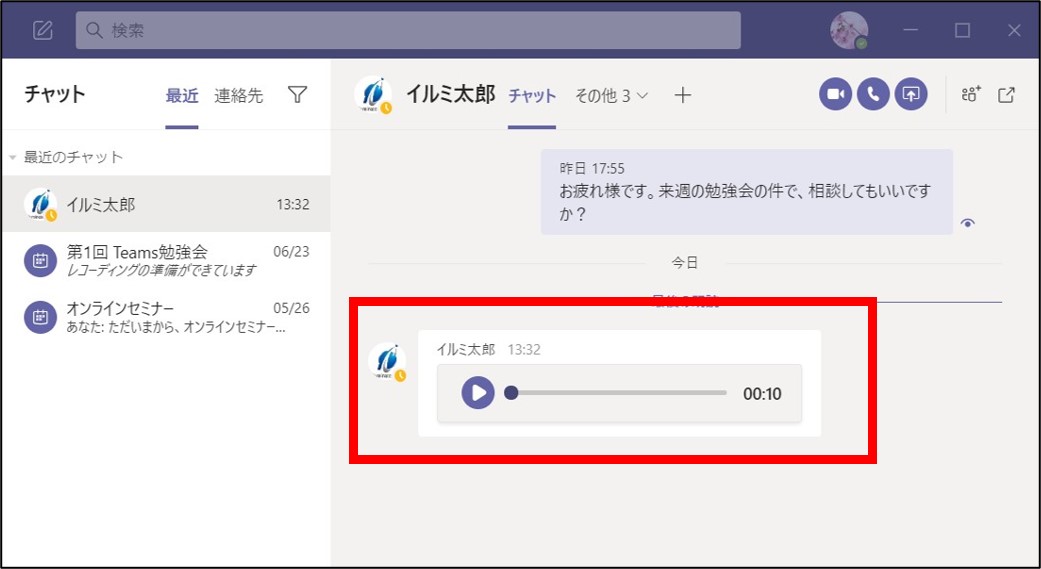Open the screen sharing button
This screenshot has height=569, width=1041.
point(910,94)
